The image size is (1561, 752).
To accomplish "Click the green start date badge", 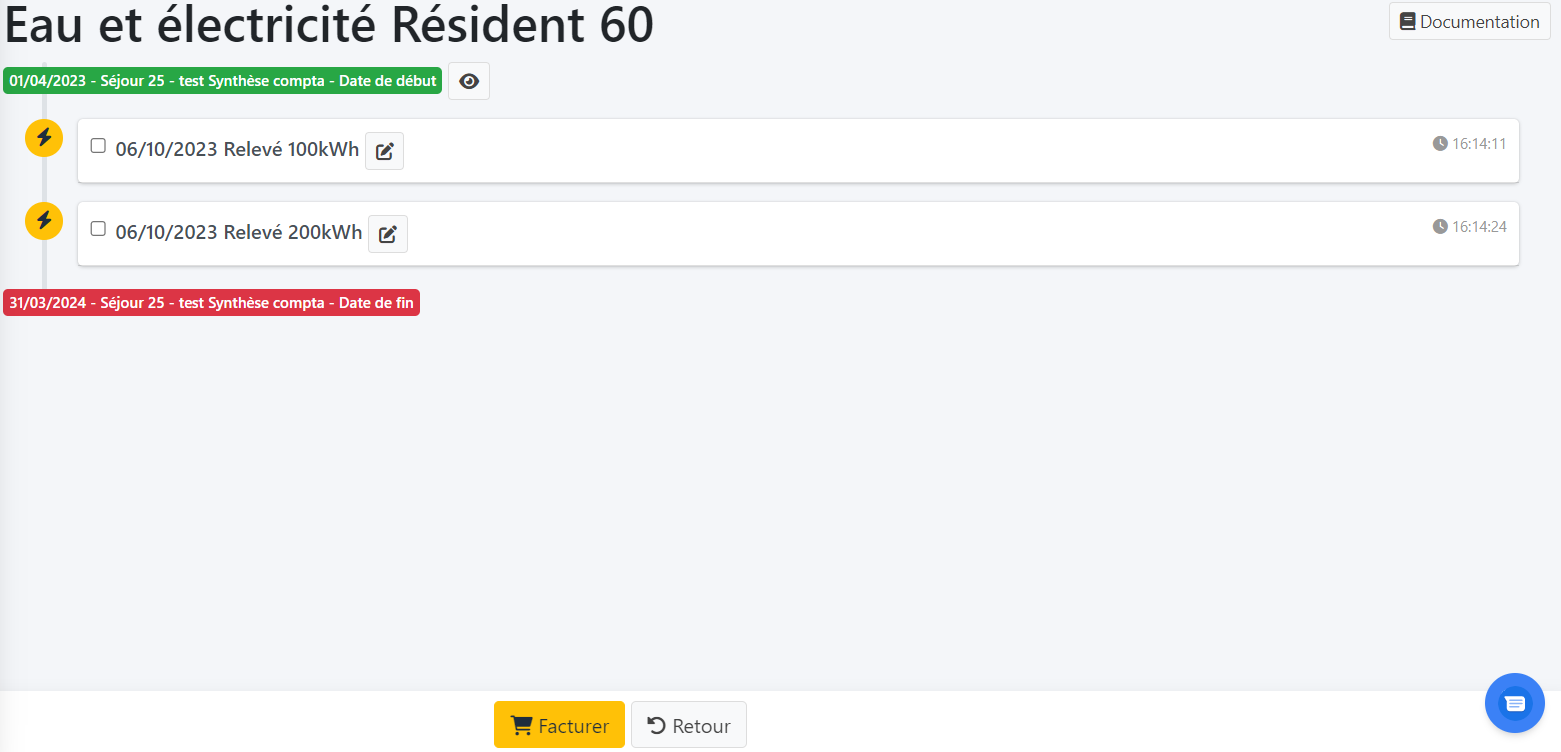I will (222, 81).
